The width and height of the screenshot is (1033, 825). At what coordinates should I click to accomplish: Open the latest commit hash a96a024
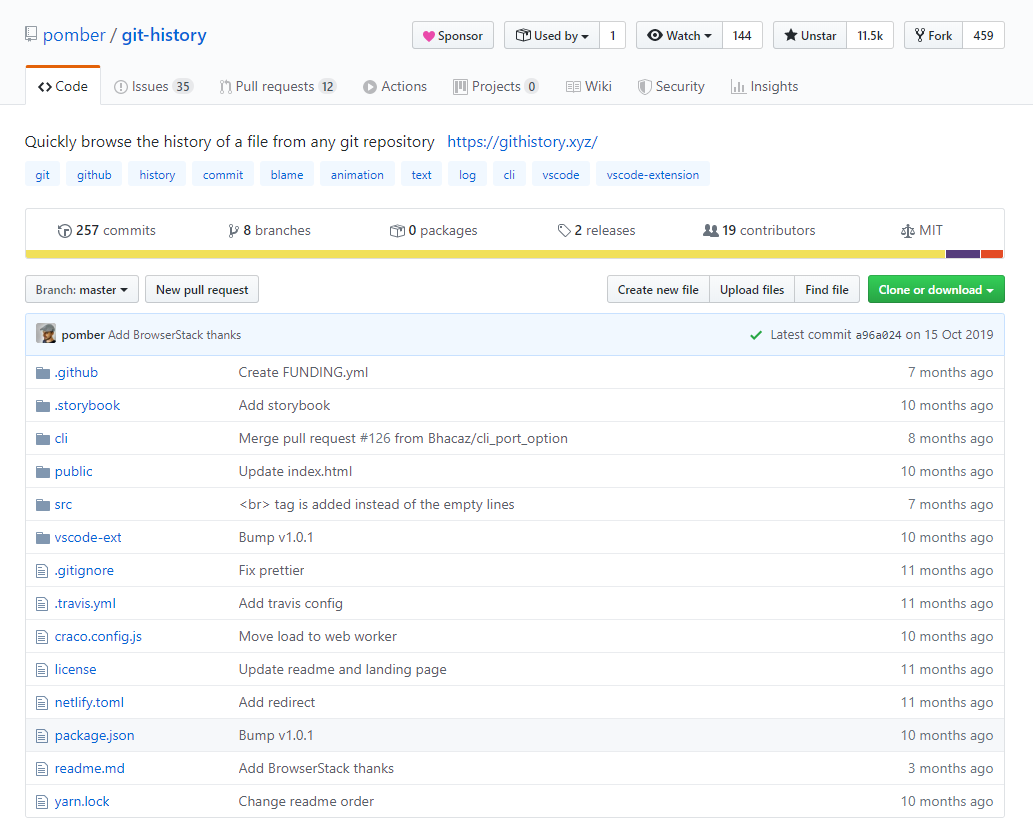coord(878,335)
